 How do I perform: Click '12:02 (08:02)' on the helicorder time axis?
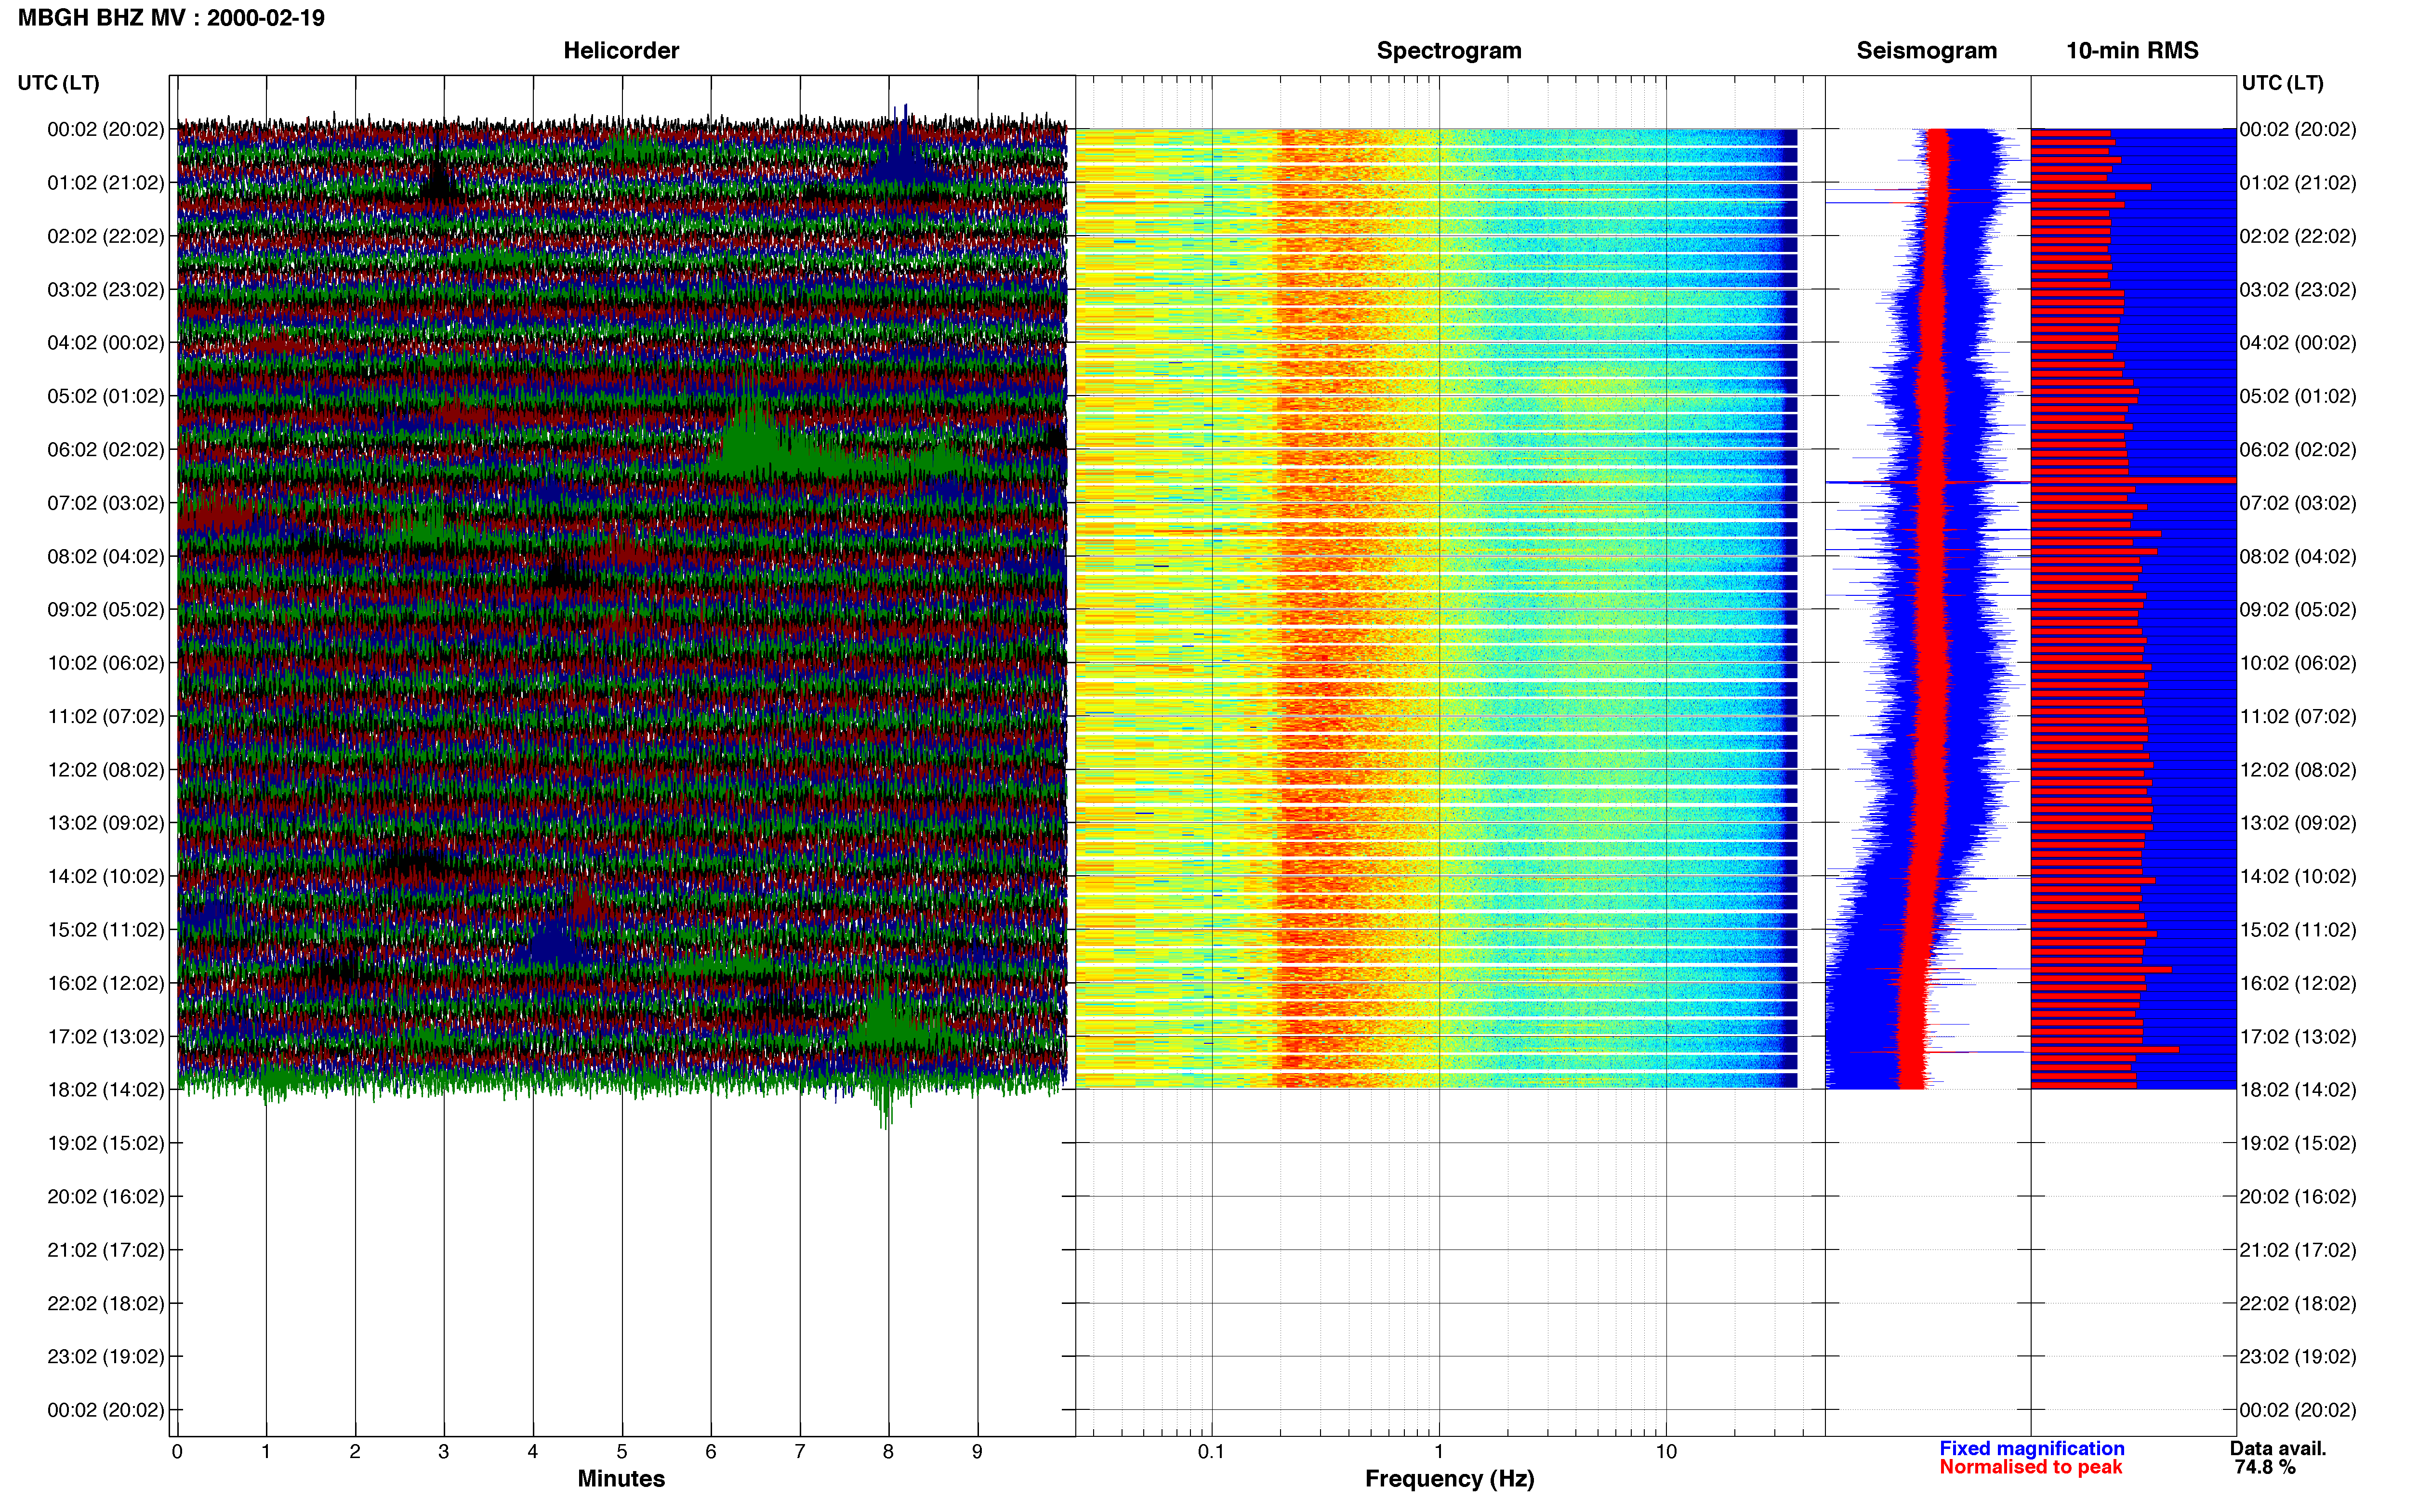pos(106,770)
